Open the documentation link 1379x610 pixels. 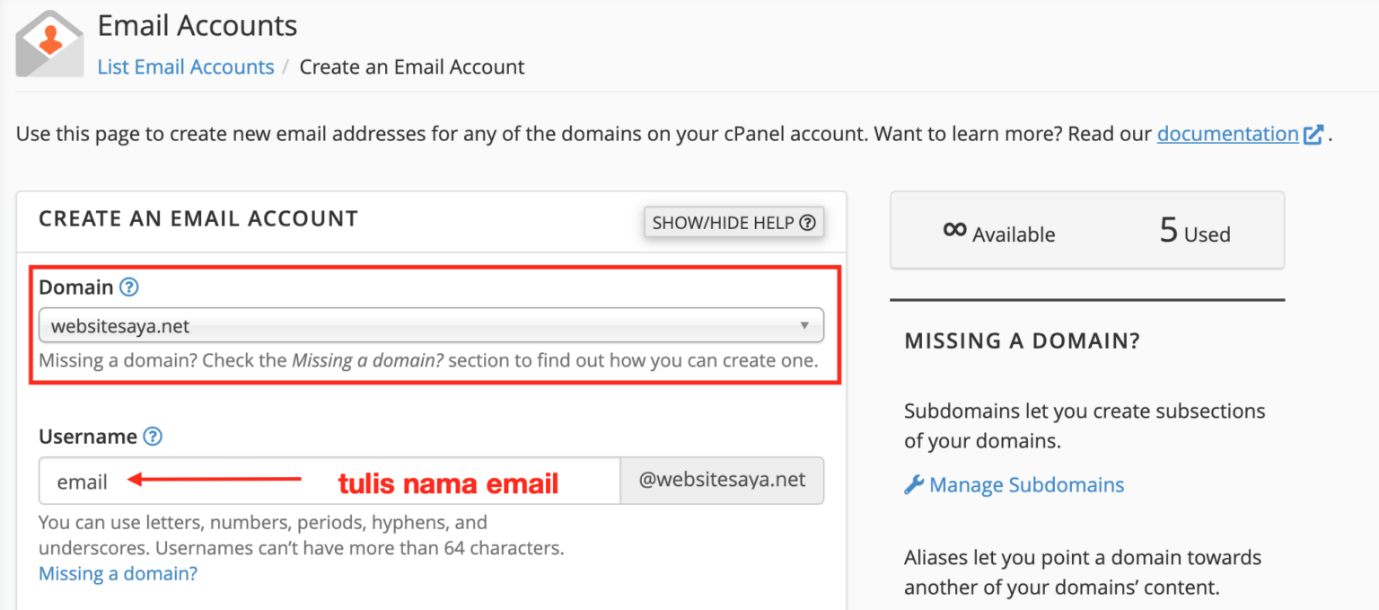click(1228, 134)
